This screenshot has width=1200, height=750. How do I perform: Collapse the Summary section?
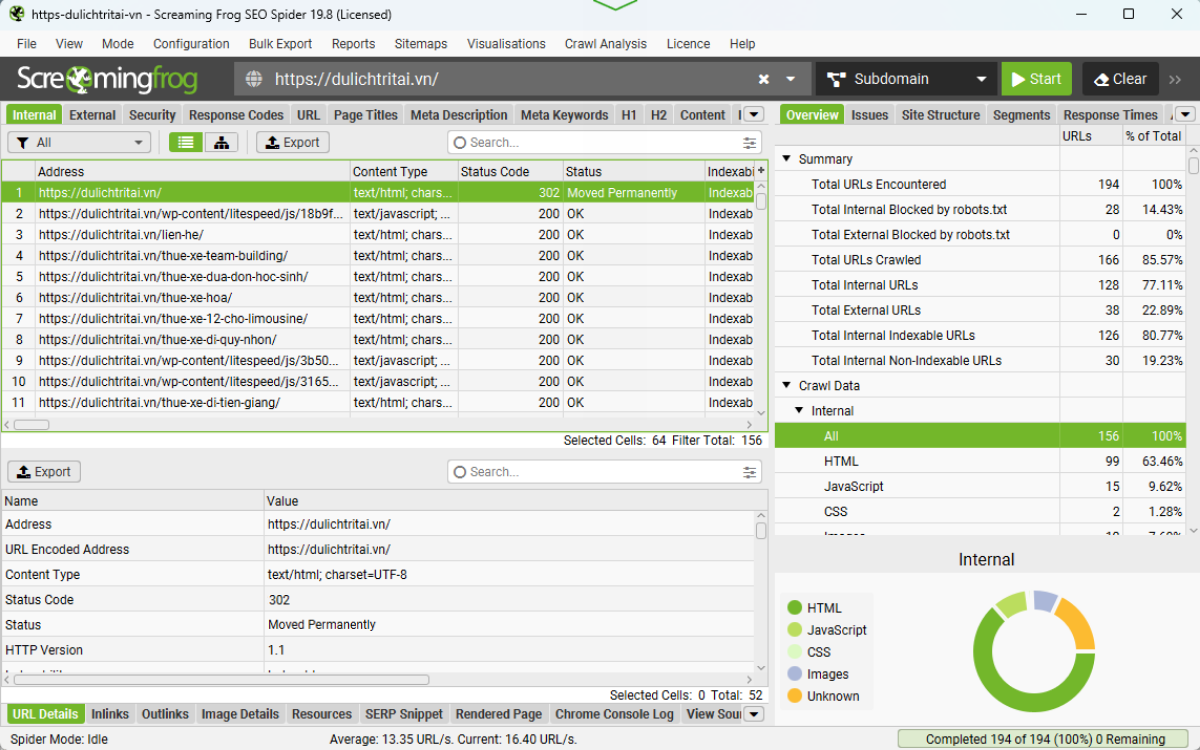click(x=788, y=158)
